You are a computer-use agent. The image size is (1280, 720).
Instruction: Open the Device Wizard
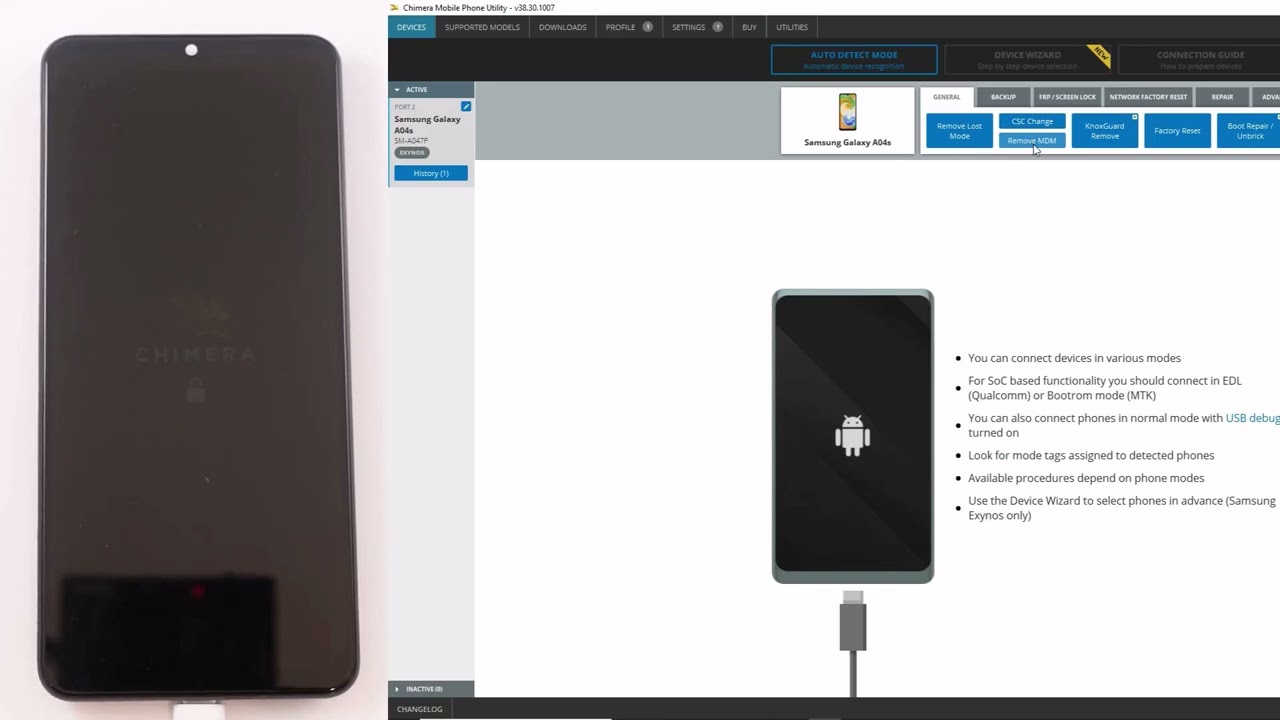point(1027,60)
